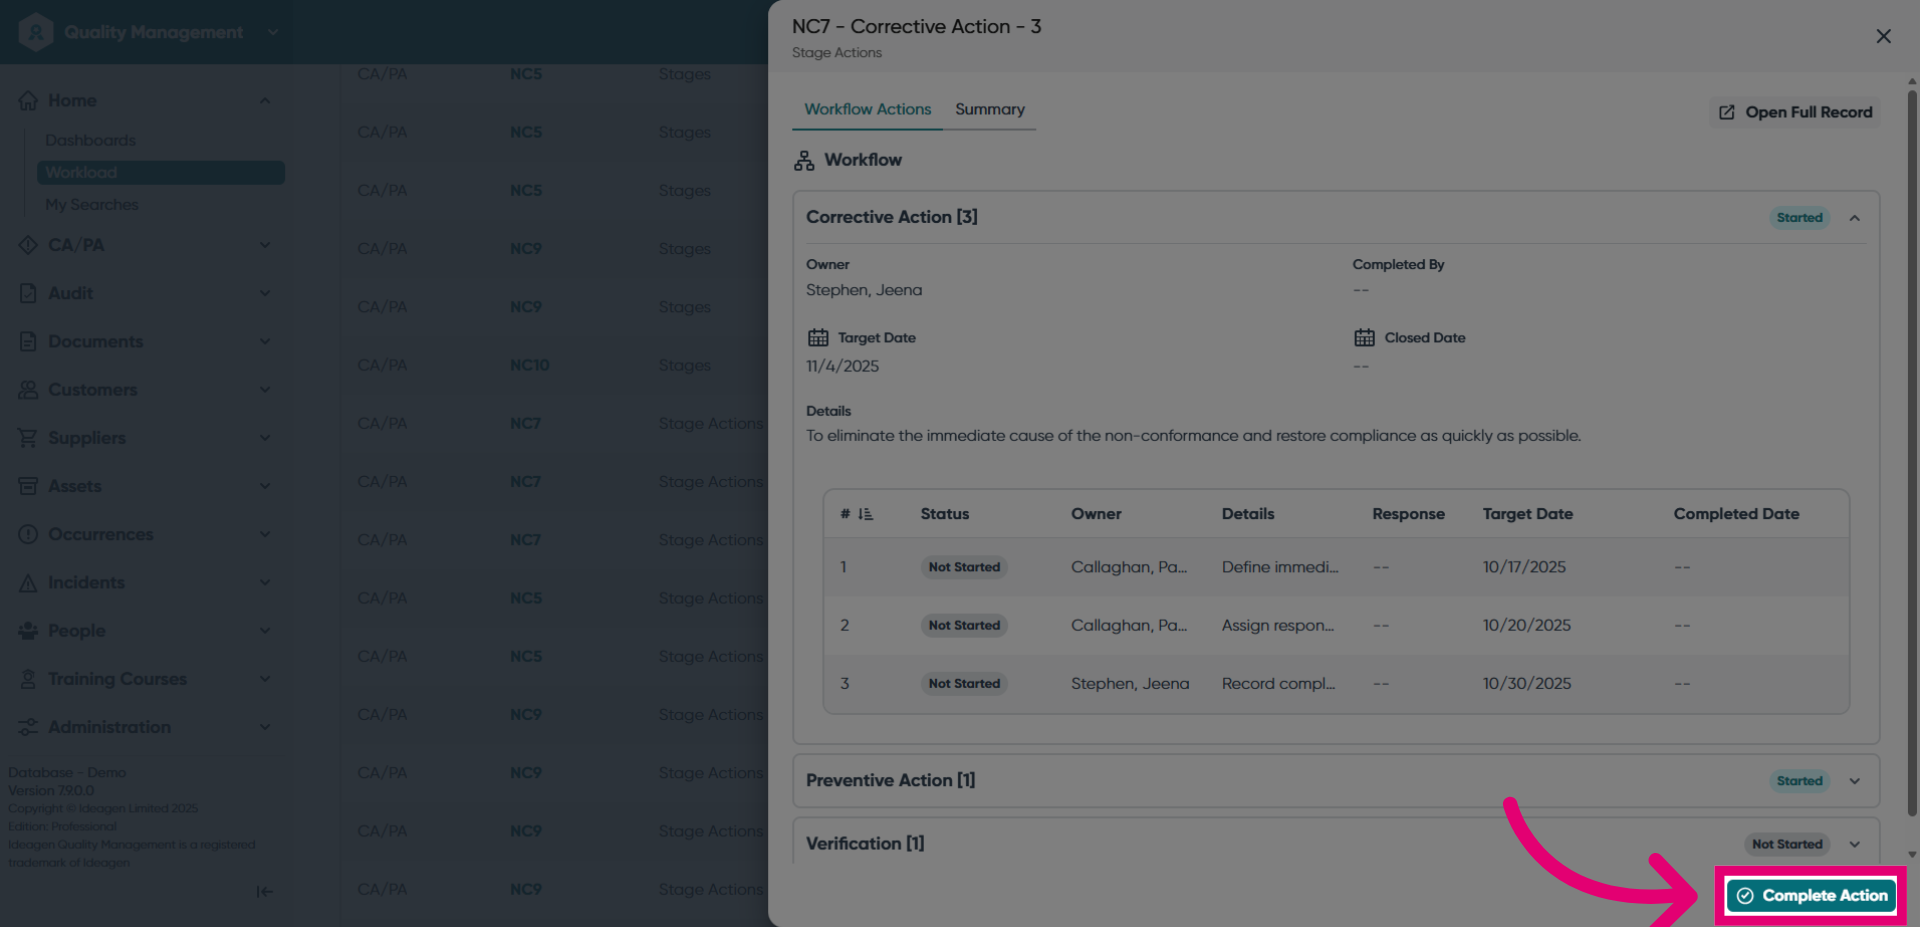Click the Response column header

click(1408, 514)
